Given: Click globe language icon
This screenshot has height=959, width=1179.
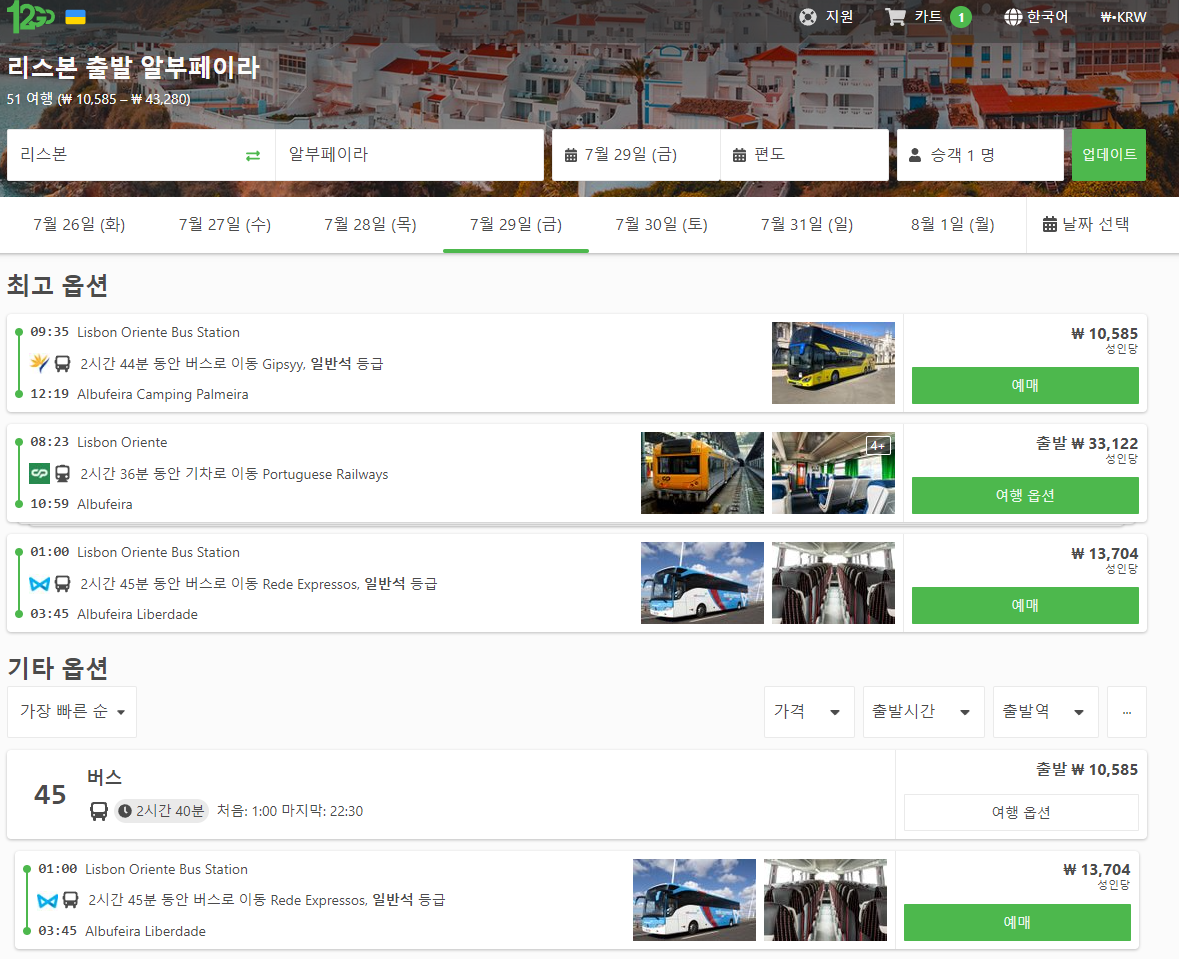Looking at the screenshot, I should point(1014,17).
